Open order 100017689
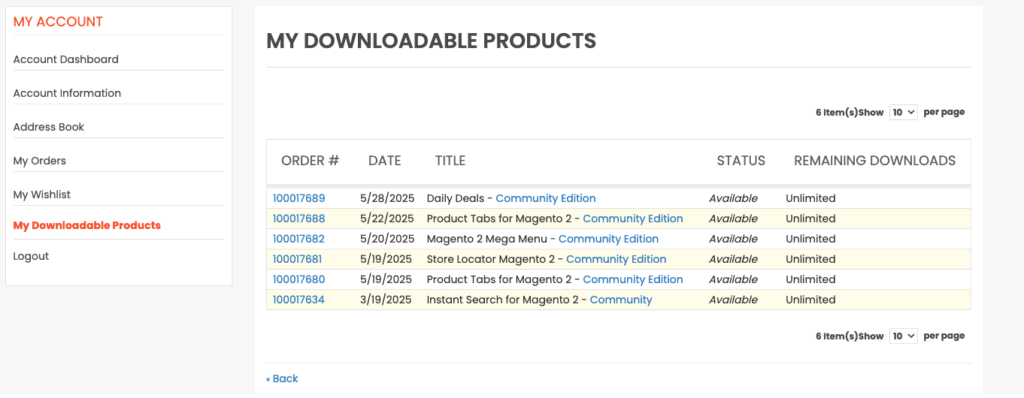The height and width of the screenshot is (398, 1024). click(x=298, y=198)
